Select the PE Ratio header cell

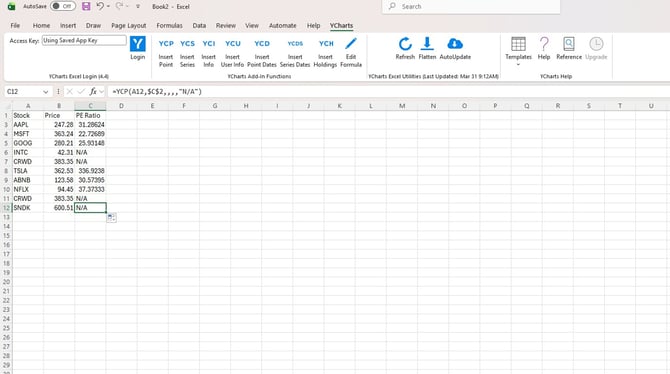(x=90, y=115)
